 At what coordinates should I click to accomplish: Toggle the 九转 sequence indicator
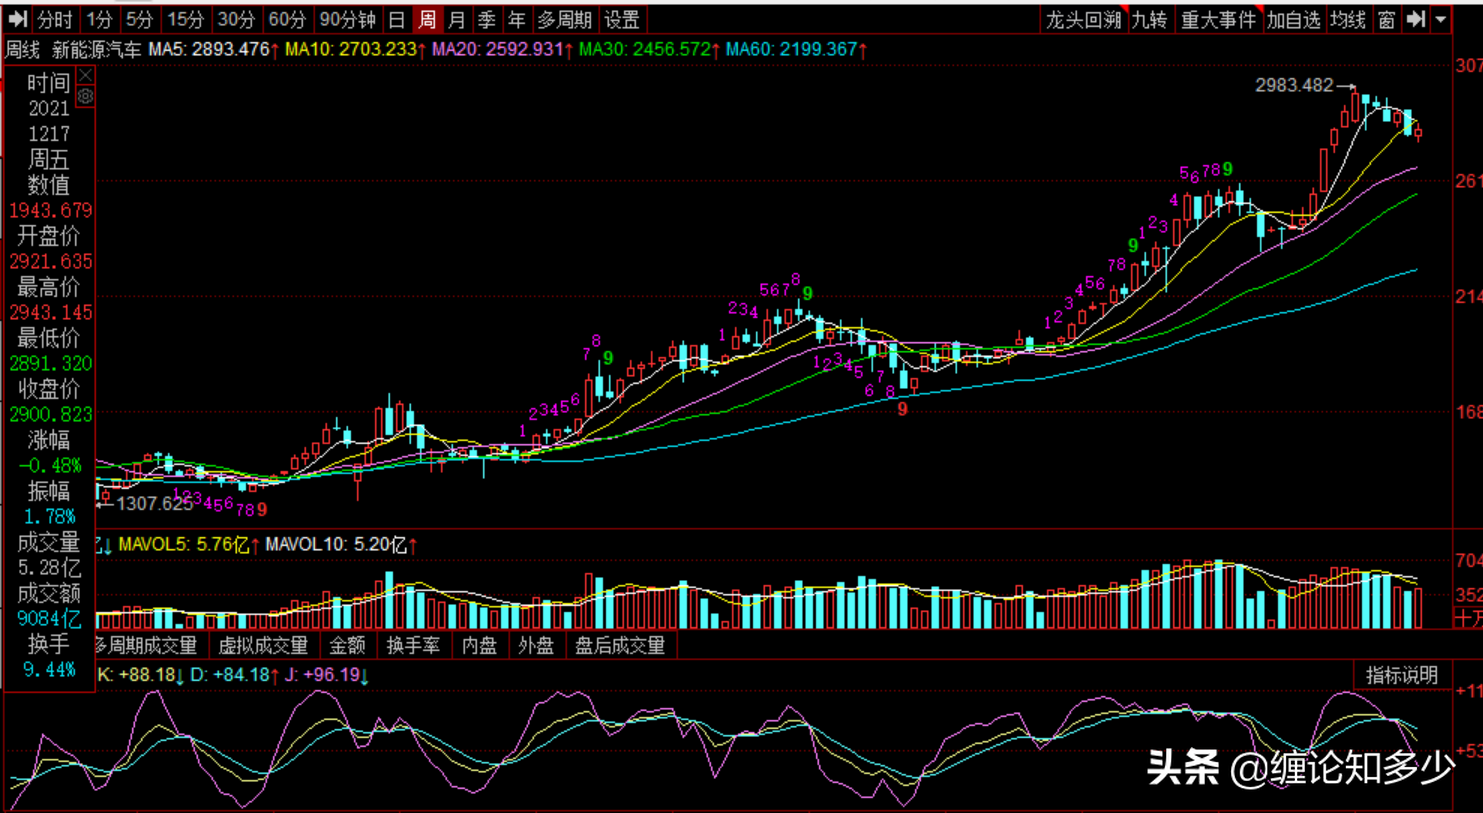click(1150, 19)
